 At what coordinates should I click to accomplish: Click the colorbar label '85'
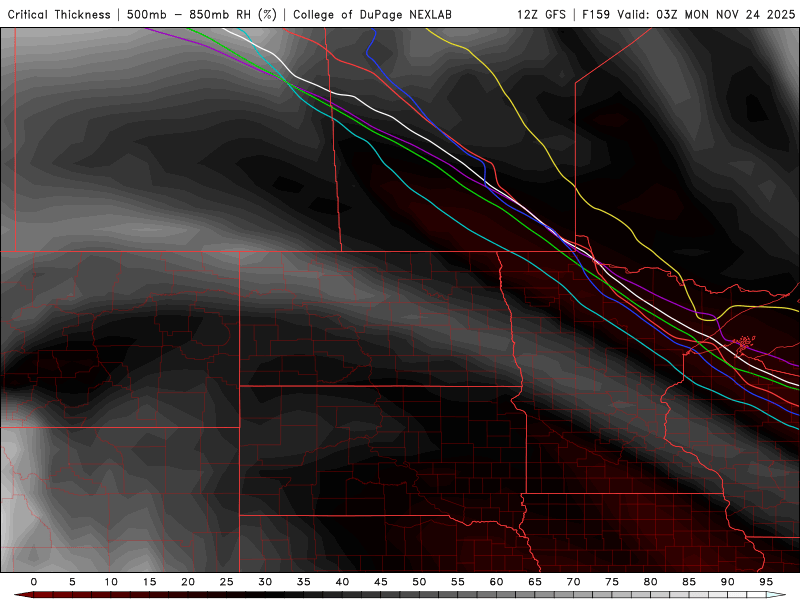pyautogui.click(x=689, y=582)
